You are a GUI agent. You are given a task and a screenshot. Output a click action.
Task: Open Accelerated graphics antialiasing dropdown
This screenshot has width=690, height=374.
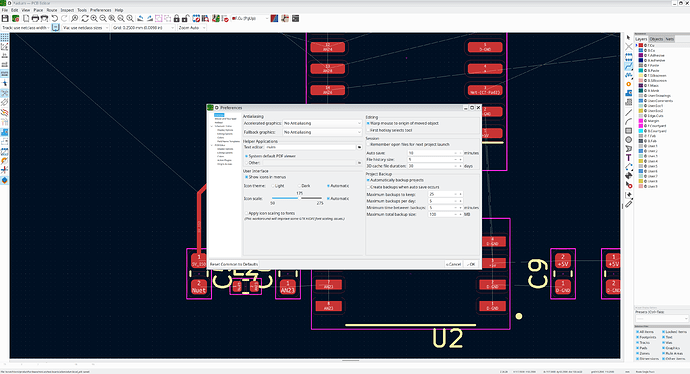tap(322, 123)
